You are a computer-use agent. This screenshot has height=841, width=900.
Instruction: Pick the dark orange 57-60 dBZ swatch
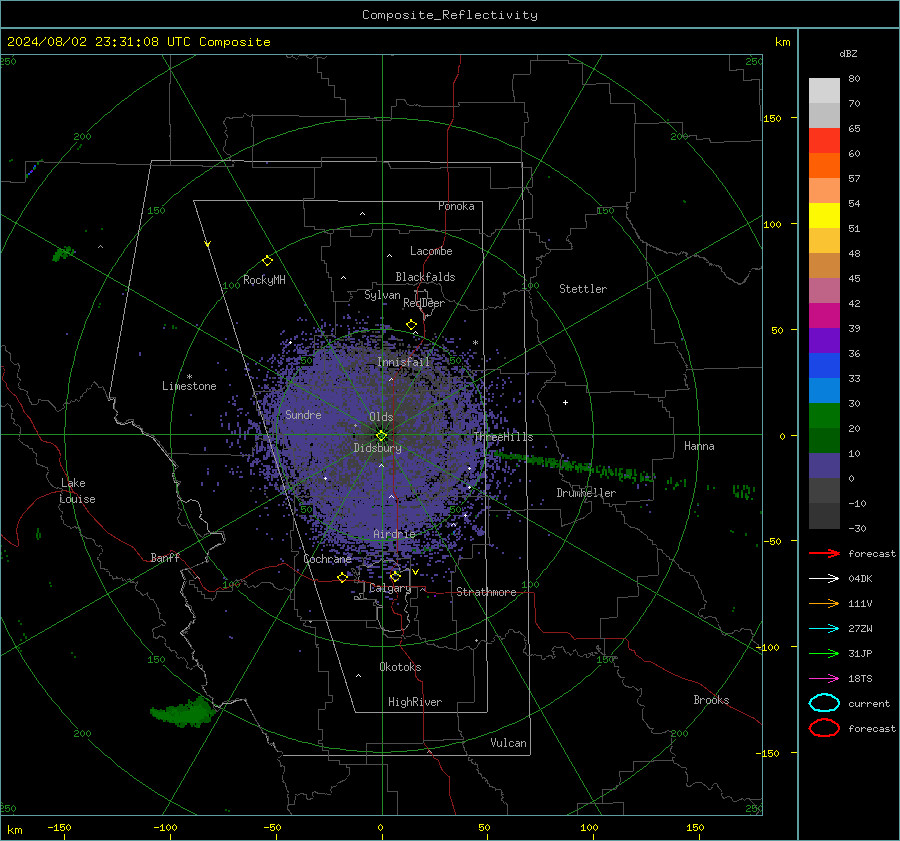pyautogui.click(x=824, y=165)
